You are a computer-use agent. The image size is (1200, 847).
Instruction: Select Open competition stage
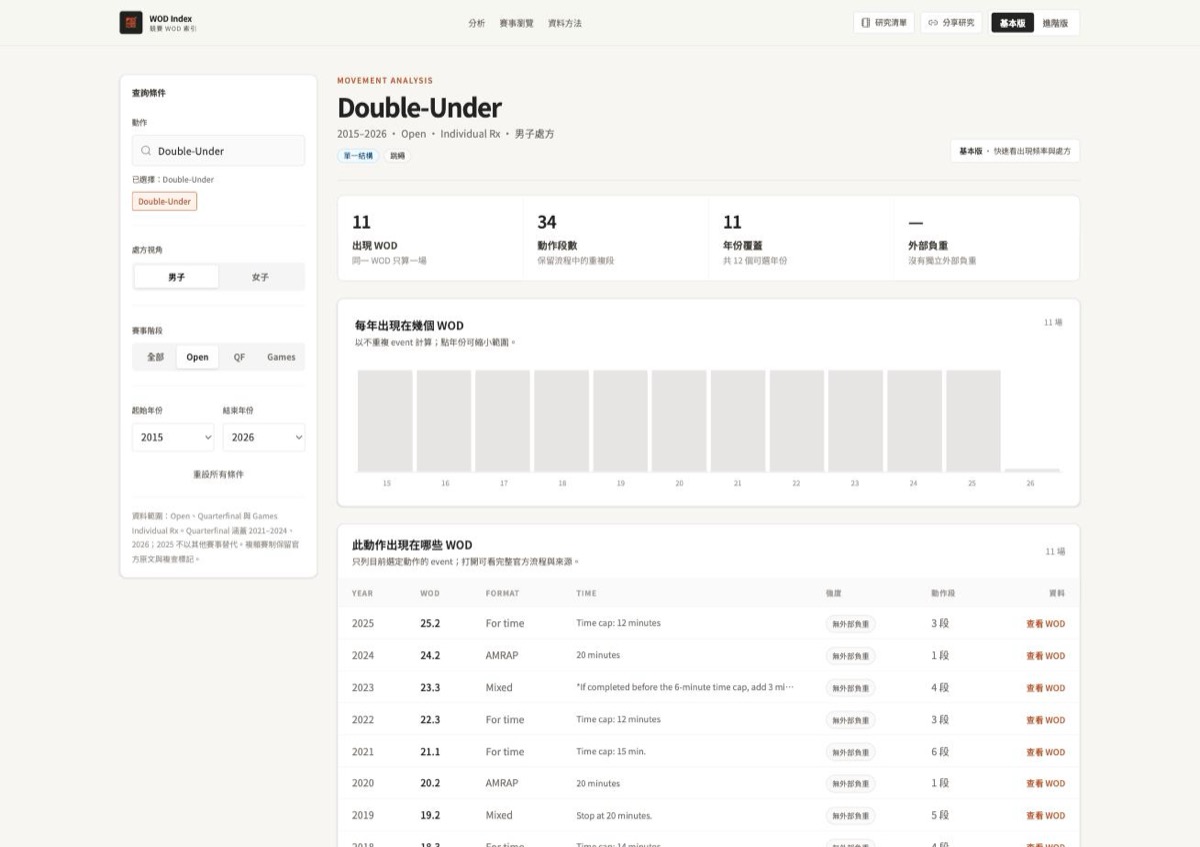(197, 357)
